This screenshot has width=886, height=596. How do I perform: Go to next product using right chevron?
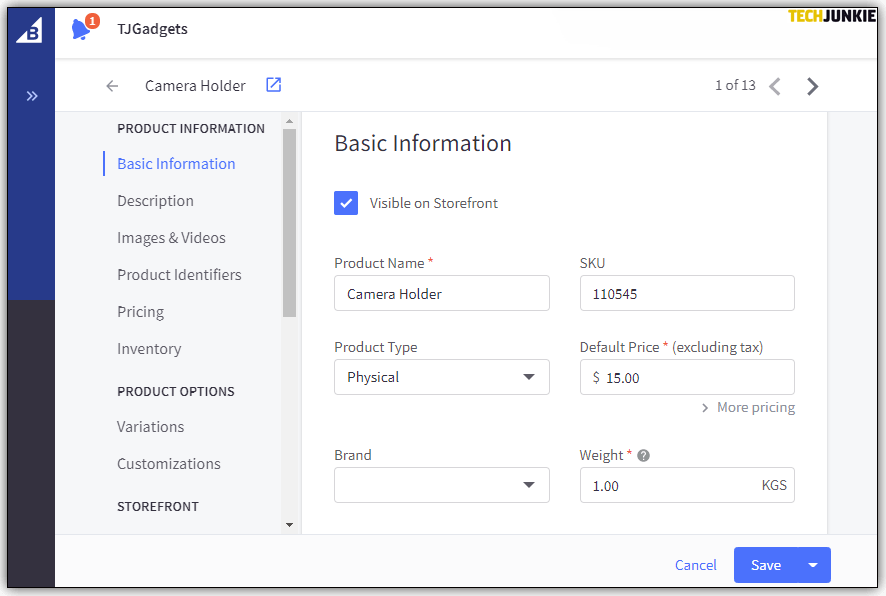(812, 86)
